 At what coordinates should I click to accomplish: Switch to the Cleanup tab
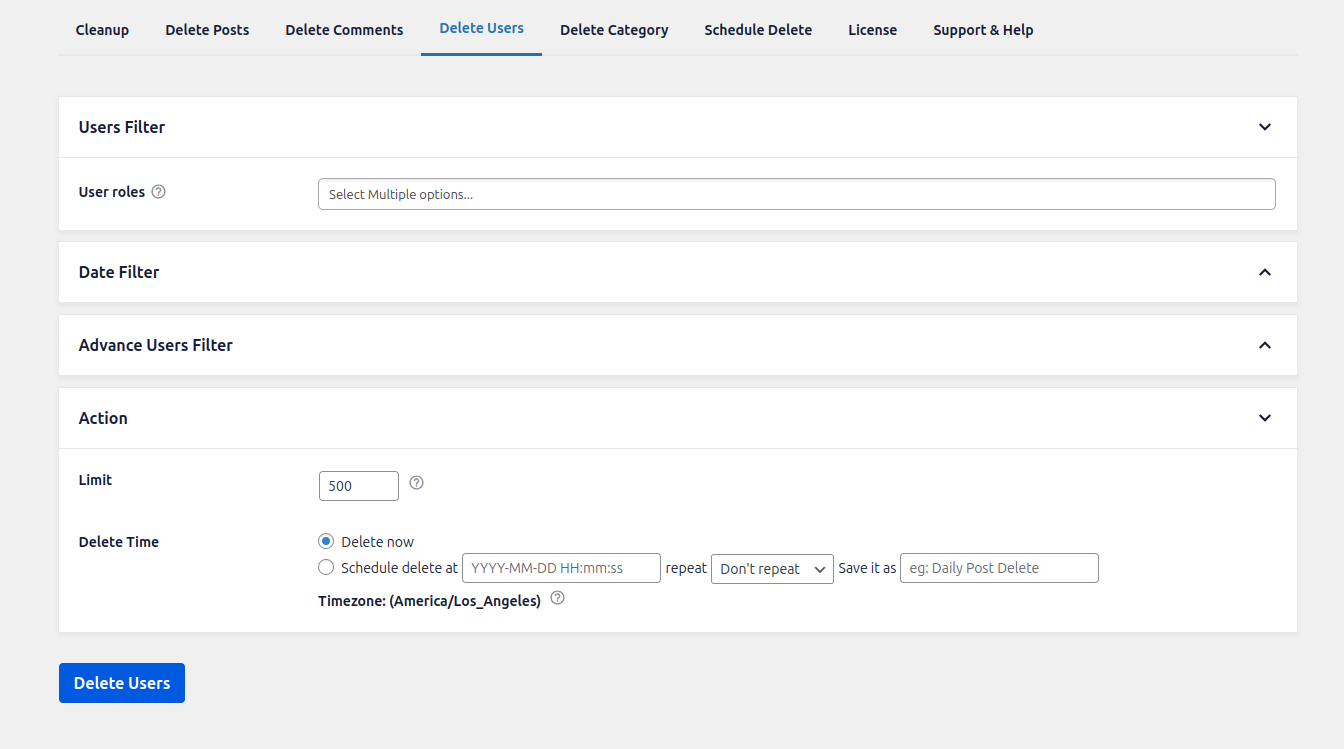(102, 30)
